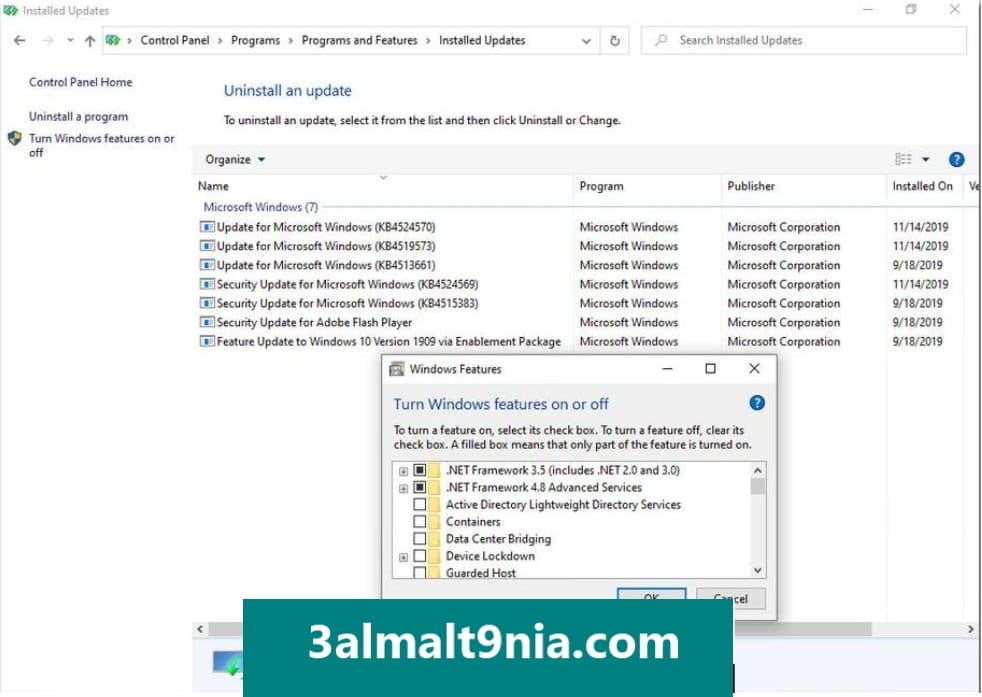982x697 pixels.
Task: Click Cancel in Windows Features dialog
Action: click(x=730, y=598)
